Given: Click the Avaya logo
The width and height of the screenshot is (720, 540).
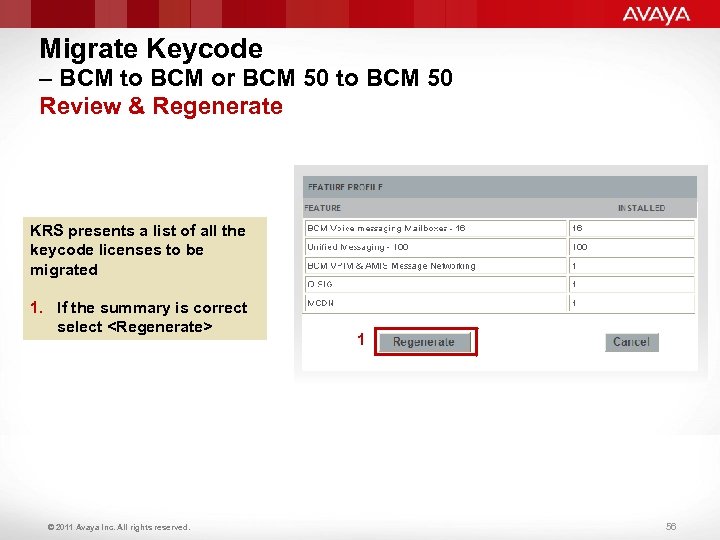Looking at the screenshot, I should click(x=656, y=15).
